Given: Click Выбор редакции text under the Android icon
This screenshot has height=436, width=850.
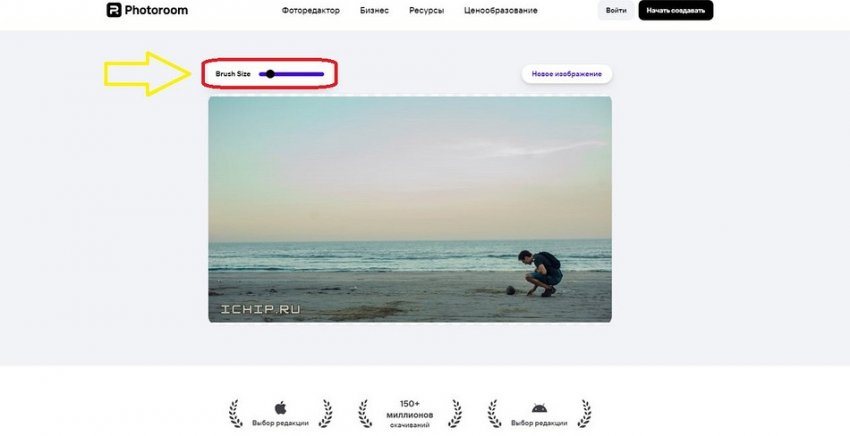Looking at the screenshot, I should [539, 423].
